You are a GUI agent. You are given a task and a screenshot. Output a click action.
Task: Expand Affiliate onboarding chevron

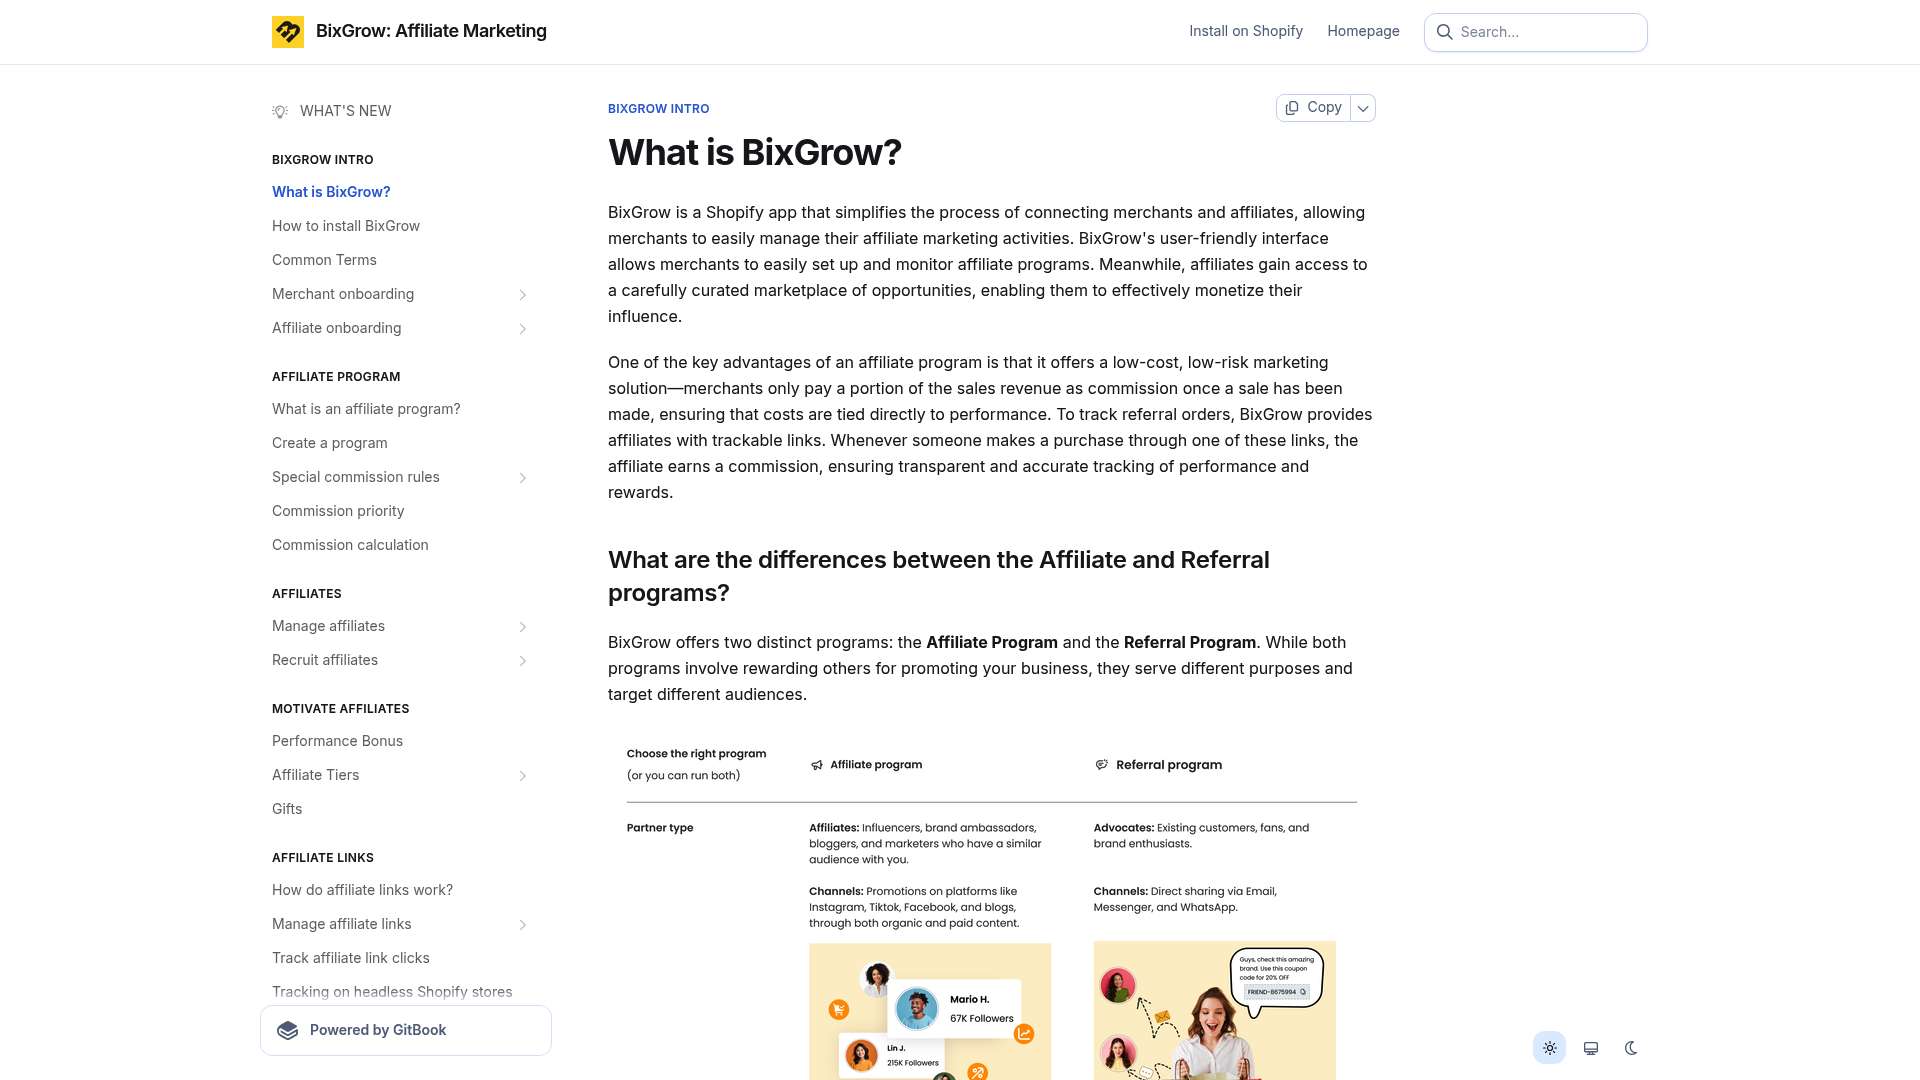coord(523,328)
